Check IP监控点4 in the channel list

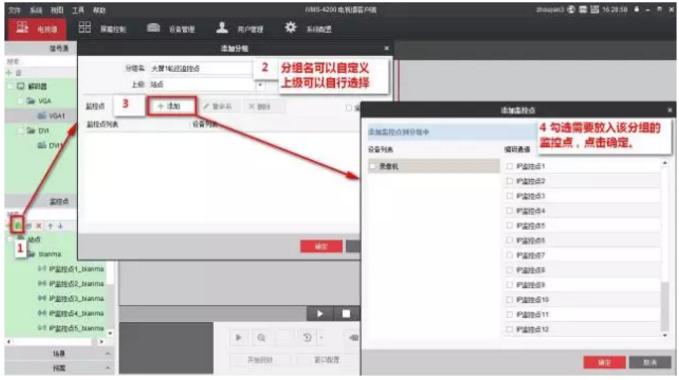510,211
